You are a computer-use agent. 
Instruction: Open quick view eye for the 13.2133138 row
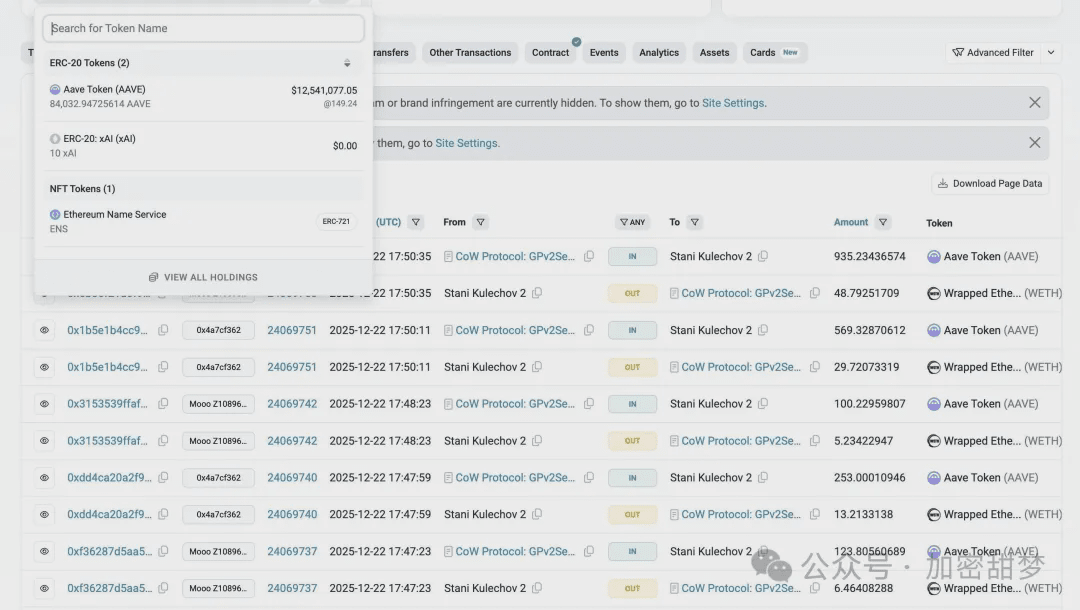click(x=44, y=514)
